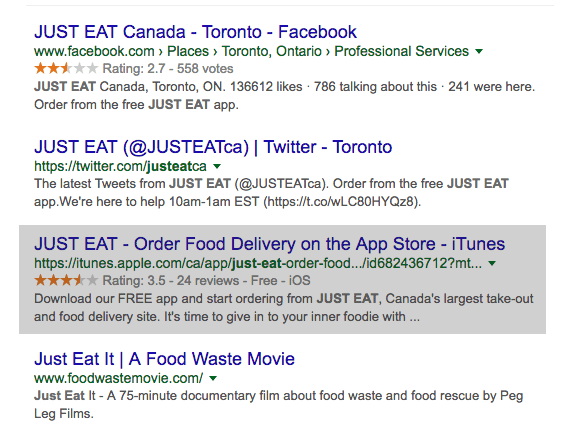The image size is (572, 447).
Task: Click the Facebook 2.7 star rating icons
Action: tap(66, 68)
